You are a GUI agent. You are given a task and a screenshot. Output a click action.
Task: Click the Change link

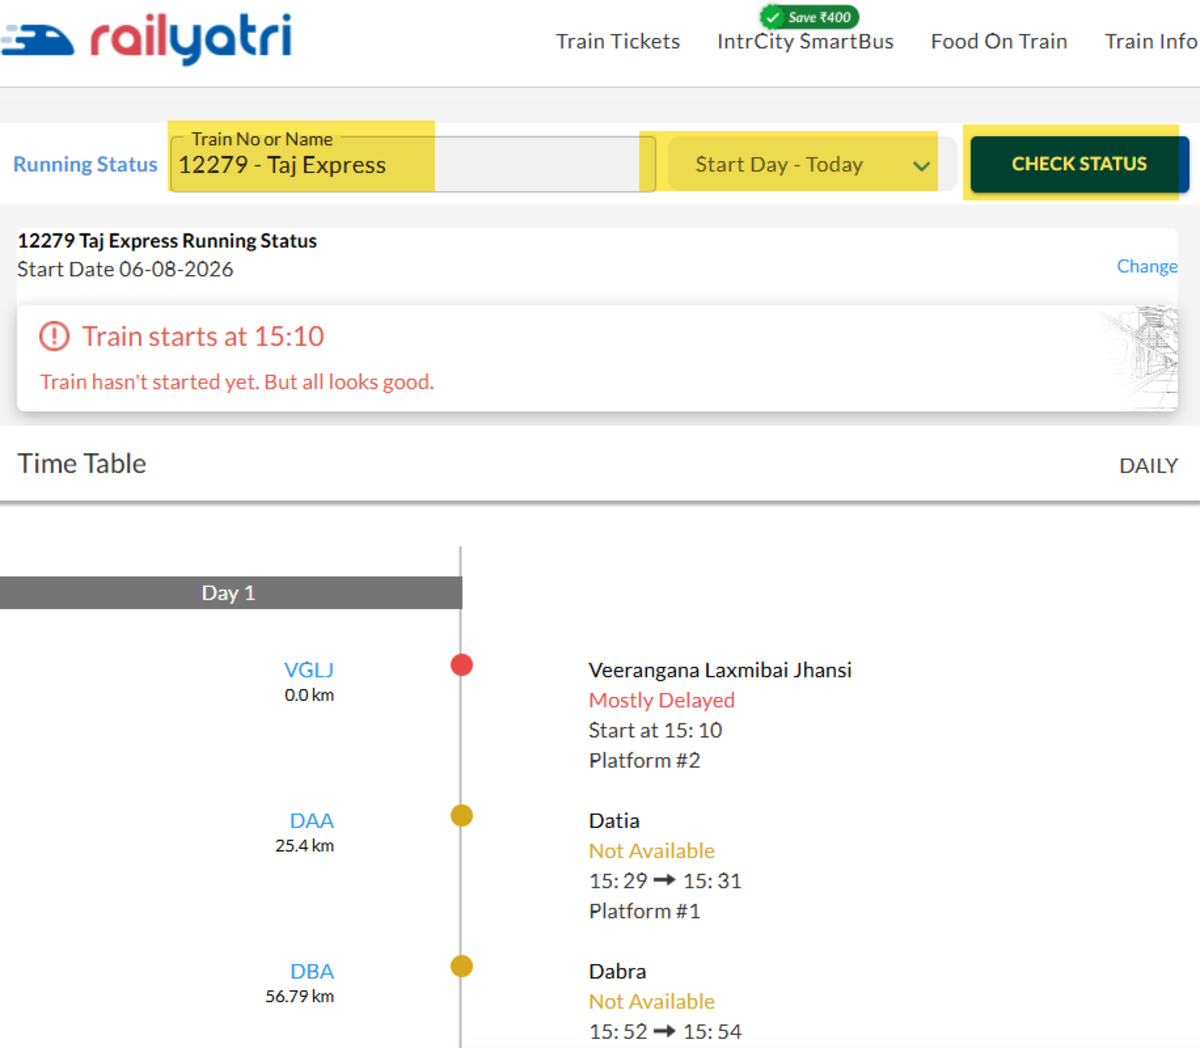point(1147,266)
